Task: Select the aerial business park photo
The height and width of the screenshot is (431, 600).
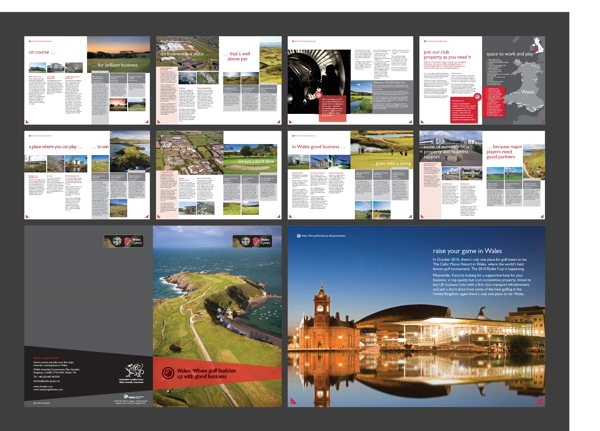Action: pyautogui.click(x=190, y=153)
